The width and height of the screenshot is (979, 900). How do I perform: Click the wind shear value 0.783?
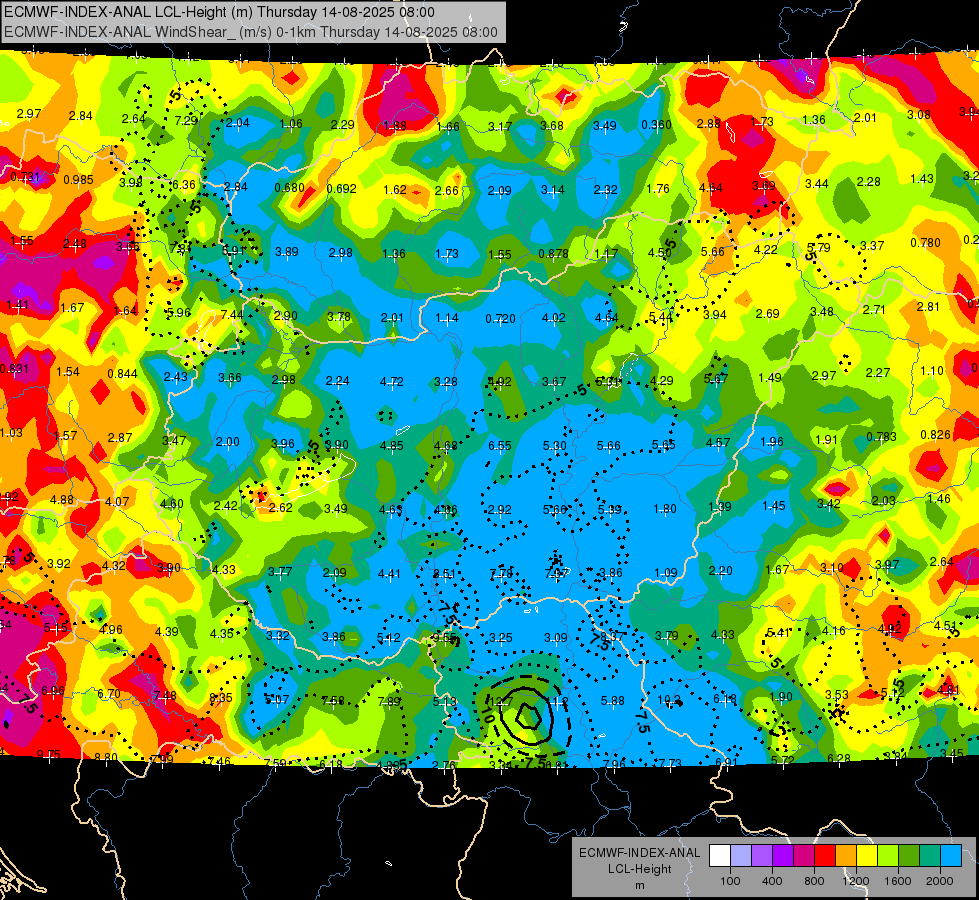(882, 437)
